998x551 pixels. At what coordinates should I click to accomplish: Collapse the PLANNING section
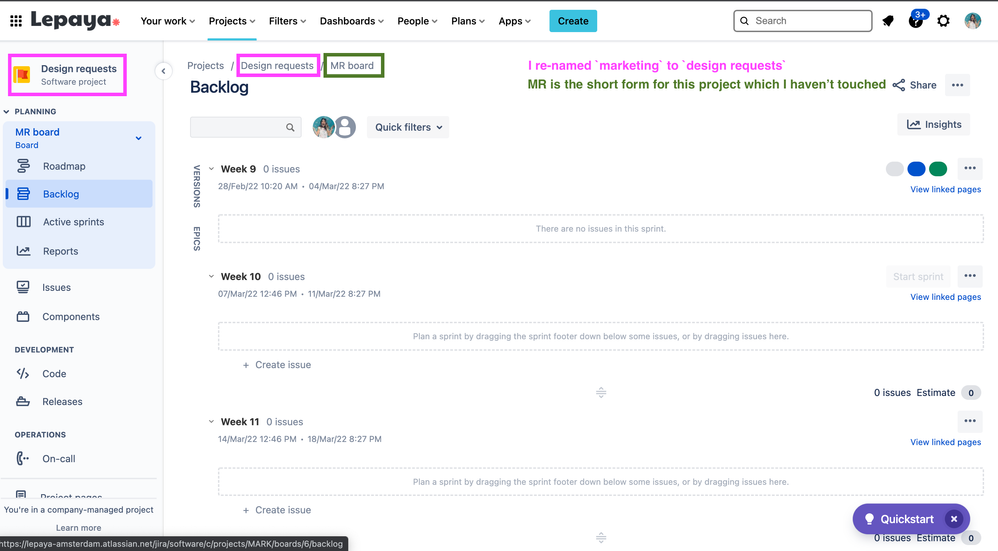click(x=6, y=111)
